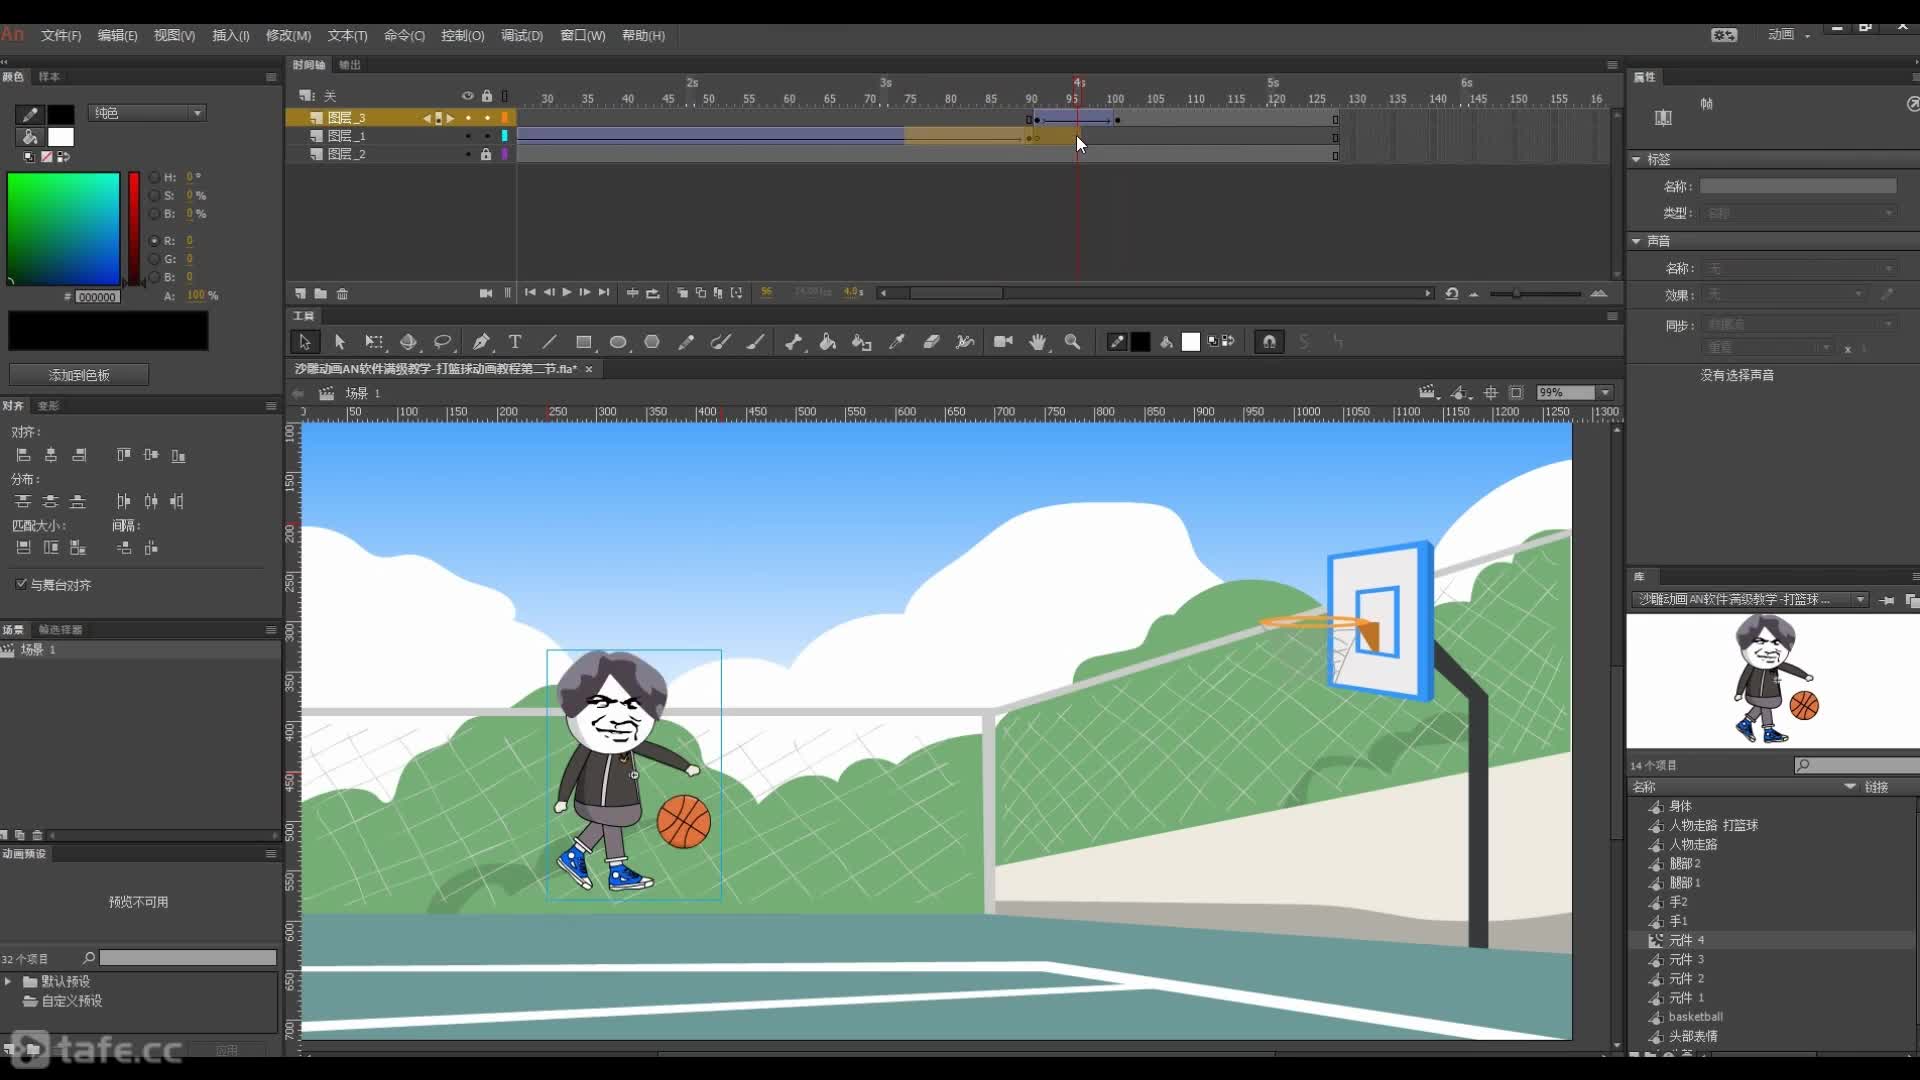Screen dimensions: 1920x1080
Task: Select the Free Transform tool
Action: click(374, 342)
